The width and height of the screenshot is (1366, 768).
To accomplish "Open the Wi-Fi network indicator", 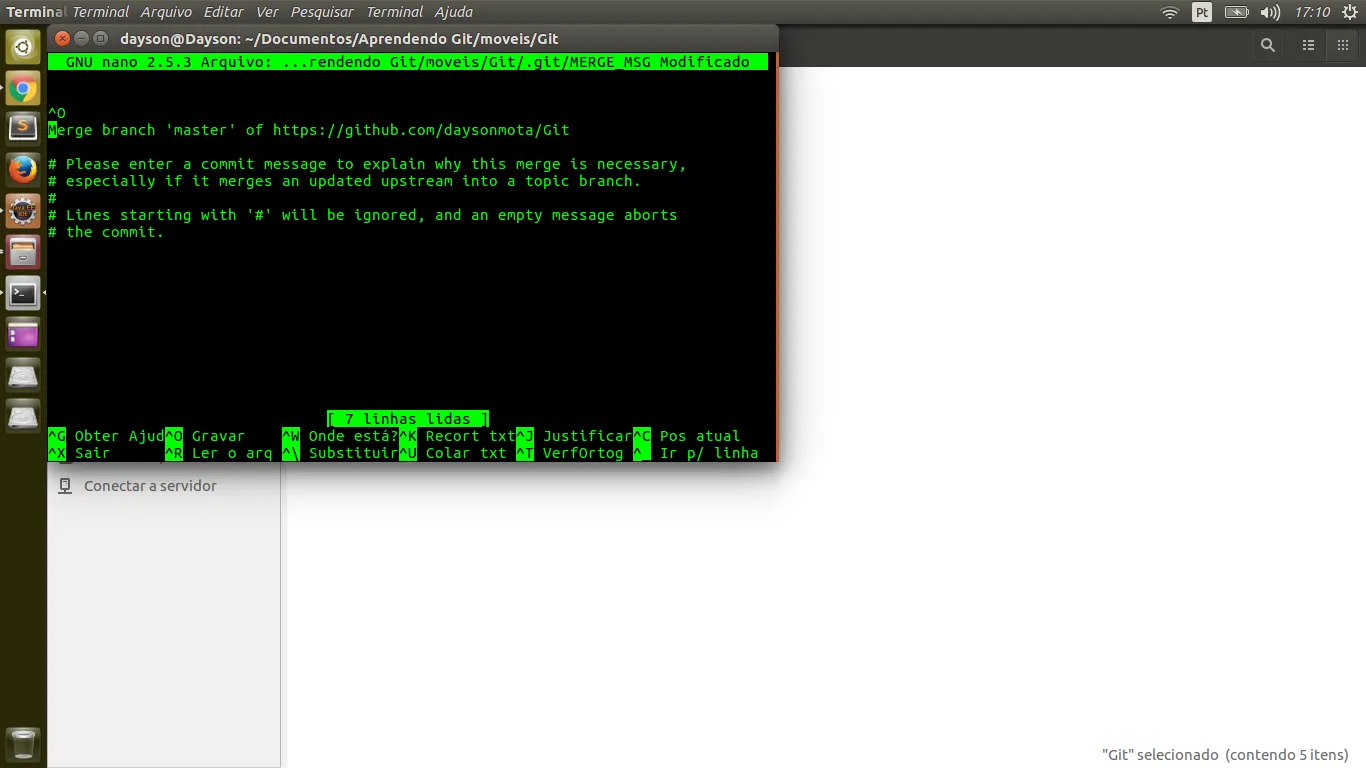I will [x=1170, y=12].
